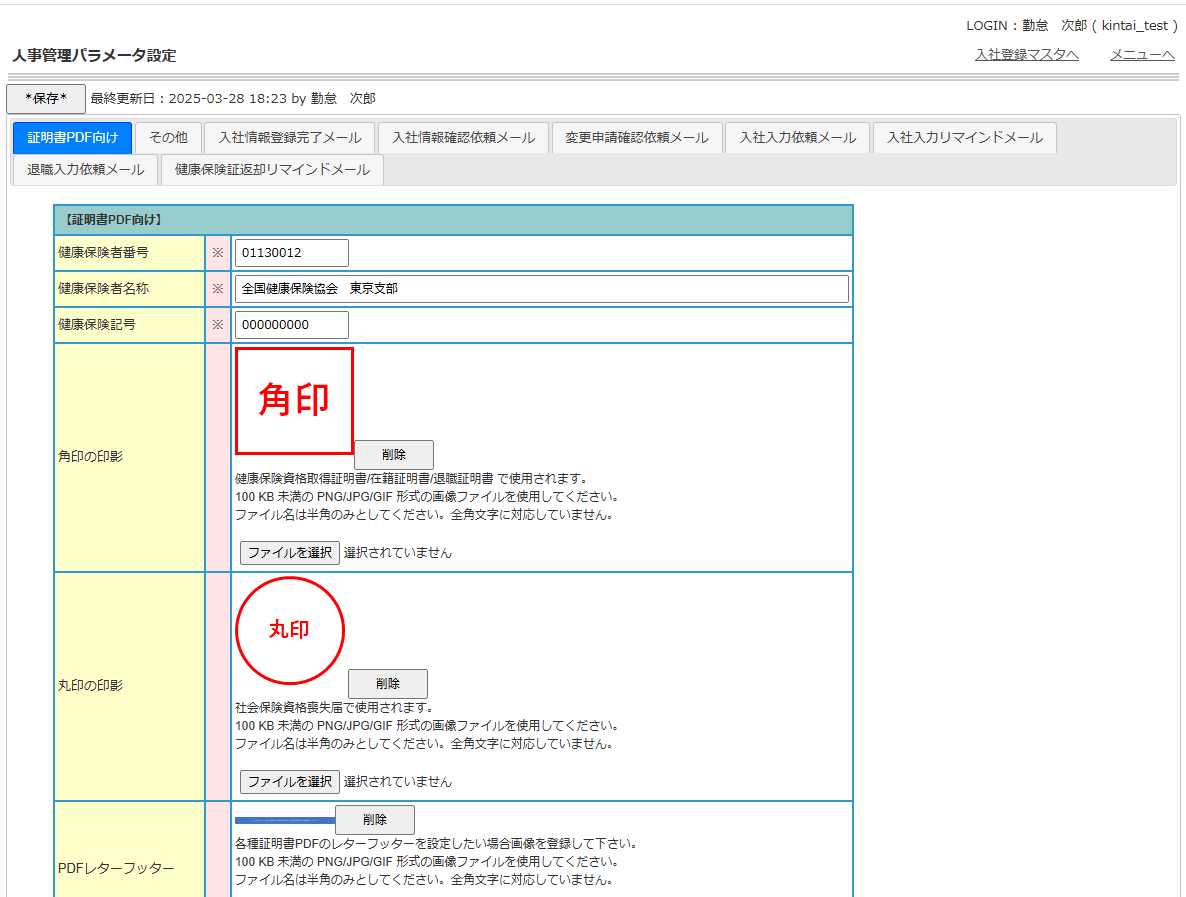The image size is (1186, 897).
Task: Open the 退職入力依頼メール tab
Action: [x=86, y=170]
